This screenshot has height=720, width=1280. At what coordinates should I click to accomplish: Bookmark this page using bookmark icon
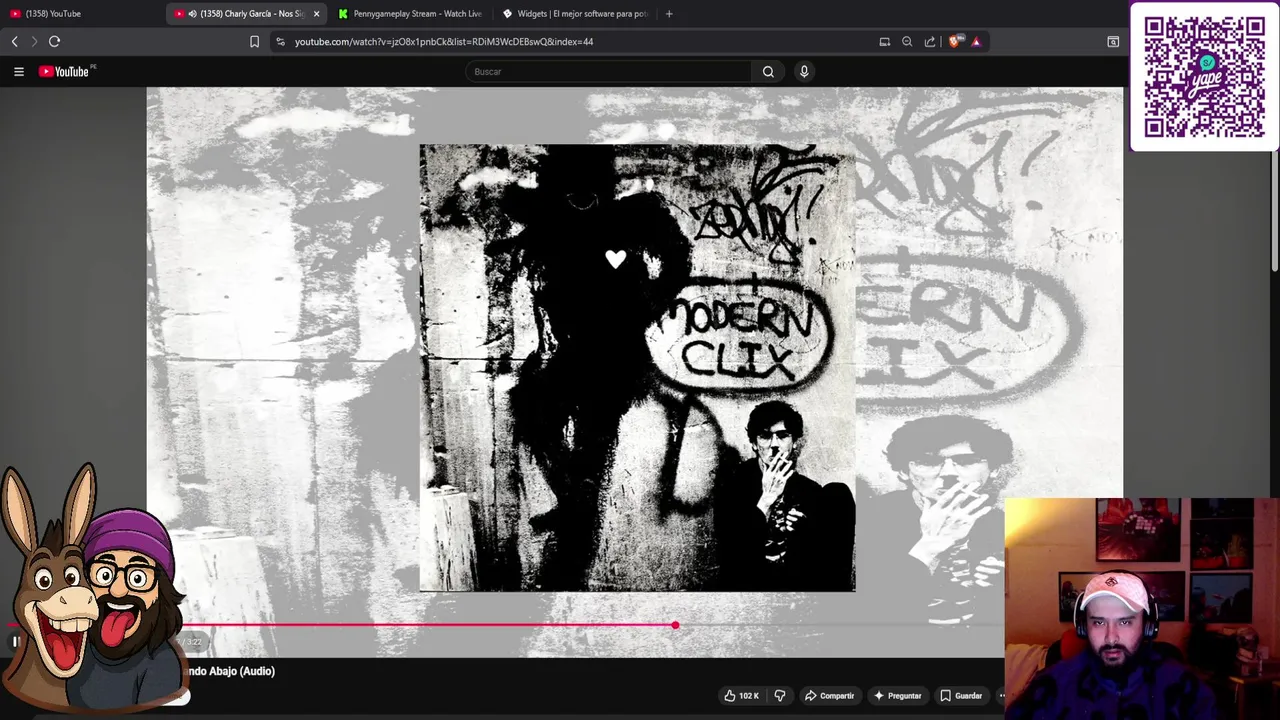254,41
